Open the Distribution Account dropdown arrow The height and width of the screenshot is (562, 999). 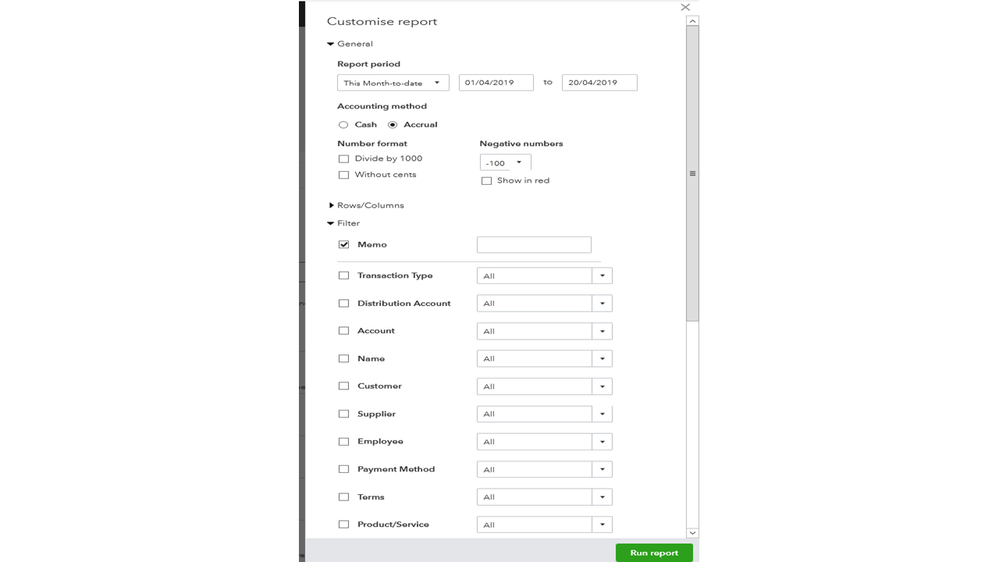(x=602, y=303)
